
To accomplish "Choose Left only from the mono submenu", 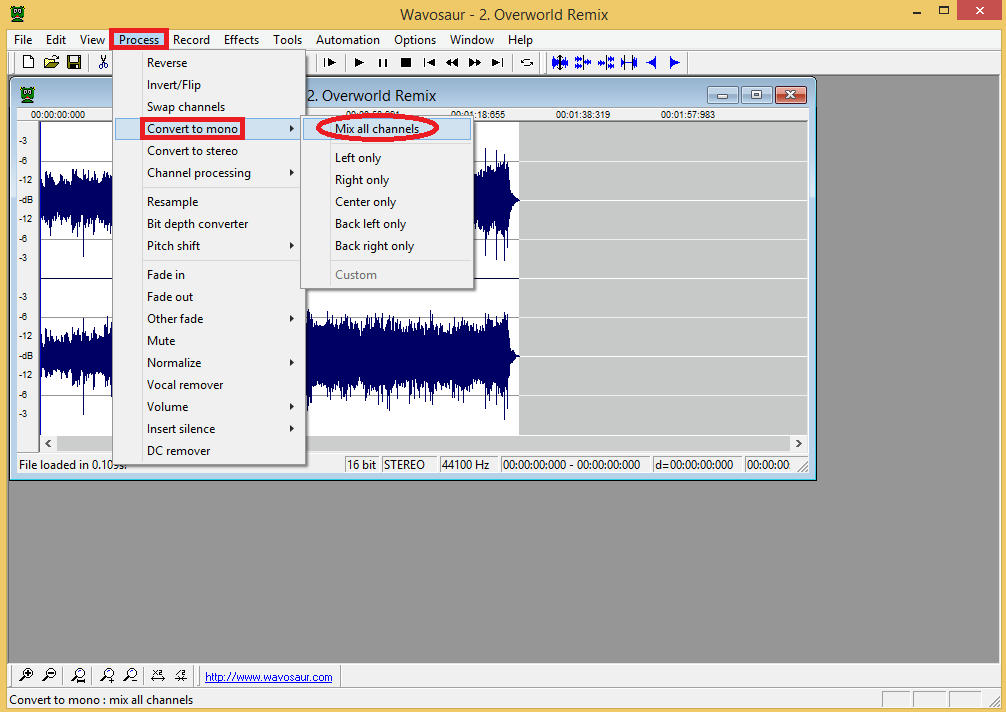I will click(358, 158).
